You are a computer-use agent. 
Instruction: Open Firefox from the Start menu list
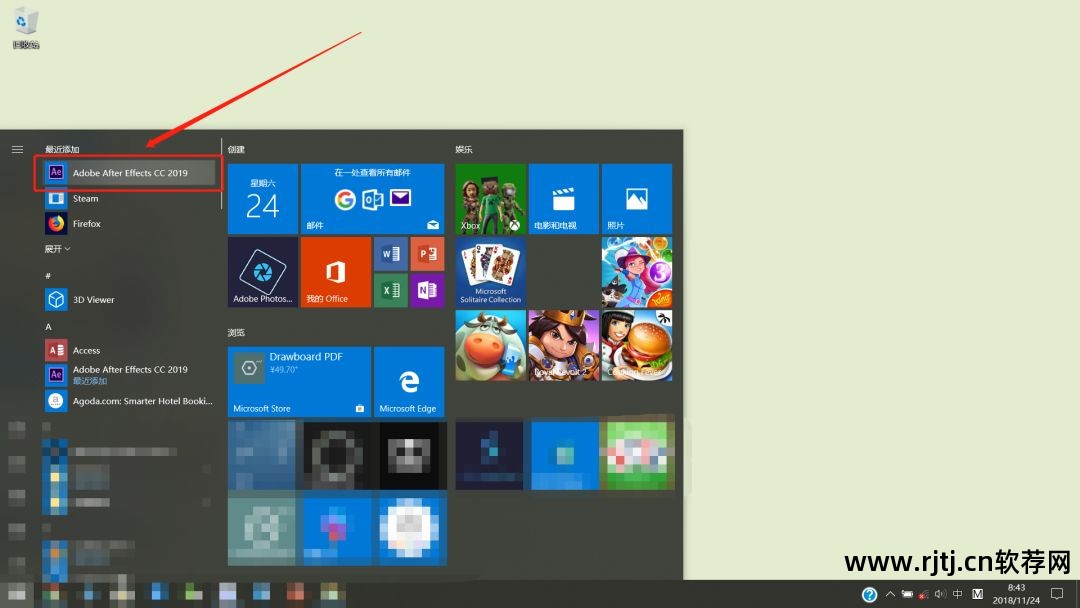click(x=86, y=224)
